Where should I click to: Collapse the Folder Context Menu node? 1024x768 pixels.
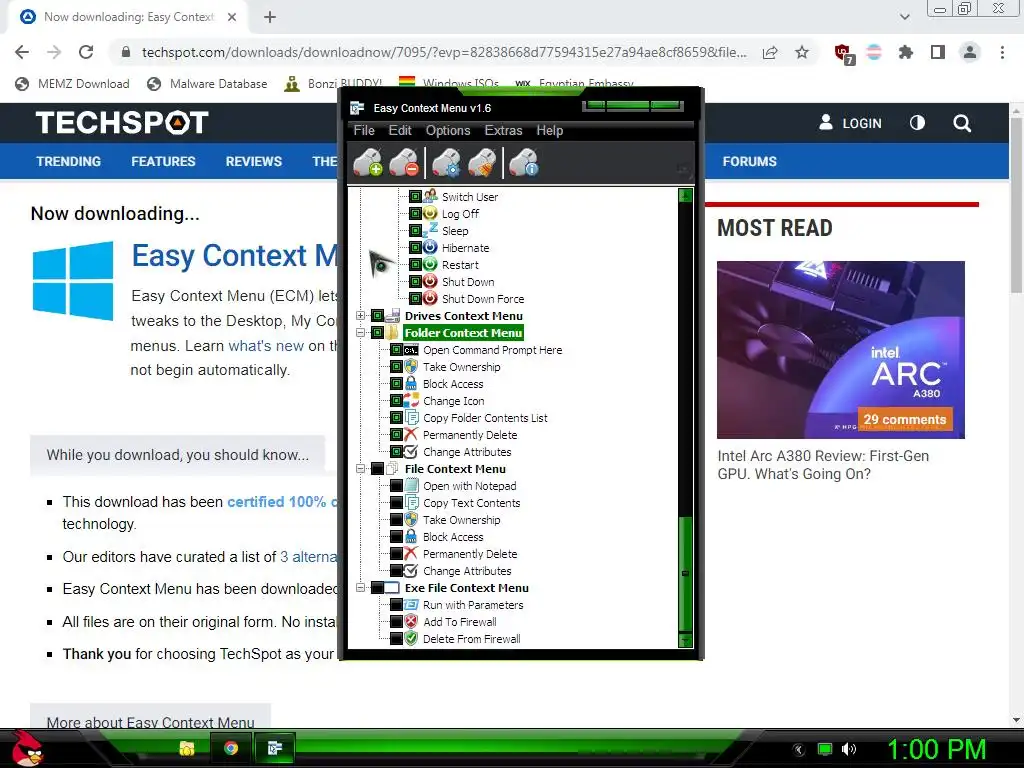click(x=360, y=332)
